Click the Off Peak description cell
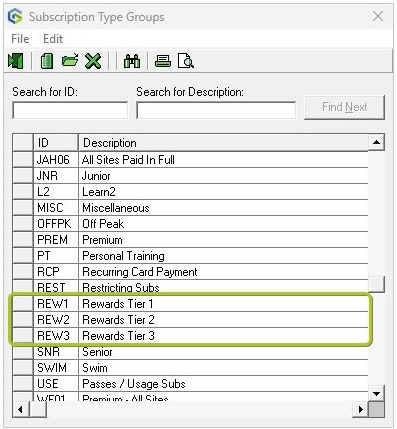The height and width of the screenshot is (429, 397). point(223,224)
